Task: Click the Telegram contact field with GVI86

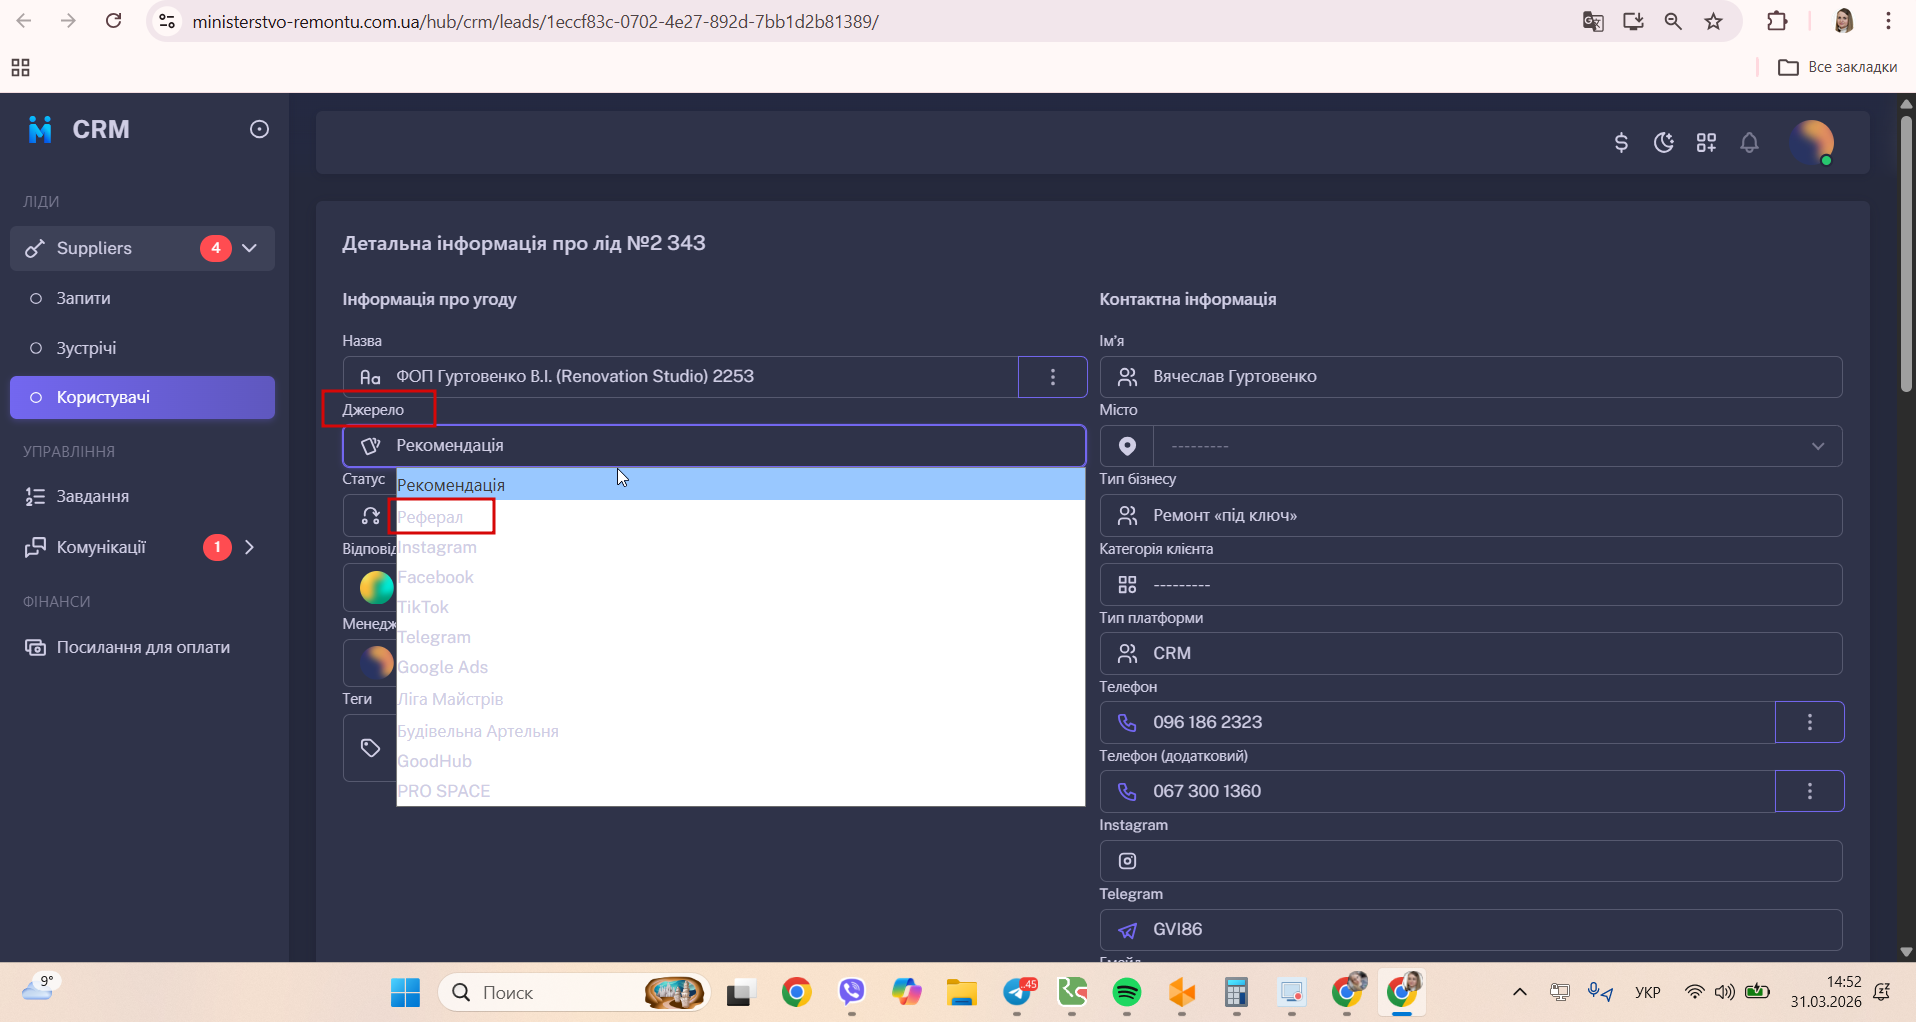Action: (1471, 930)
